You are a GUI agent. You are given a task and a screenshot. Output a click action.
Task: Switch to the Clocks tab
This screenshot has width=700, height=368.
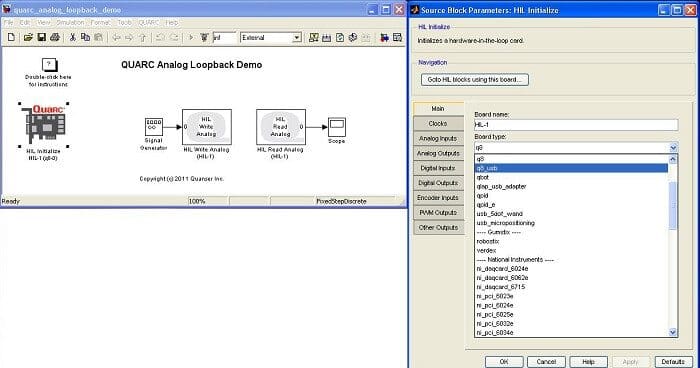click(438, 124)
